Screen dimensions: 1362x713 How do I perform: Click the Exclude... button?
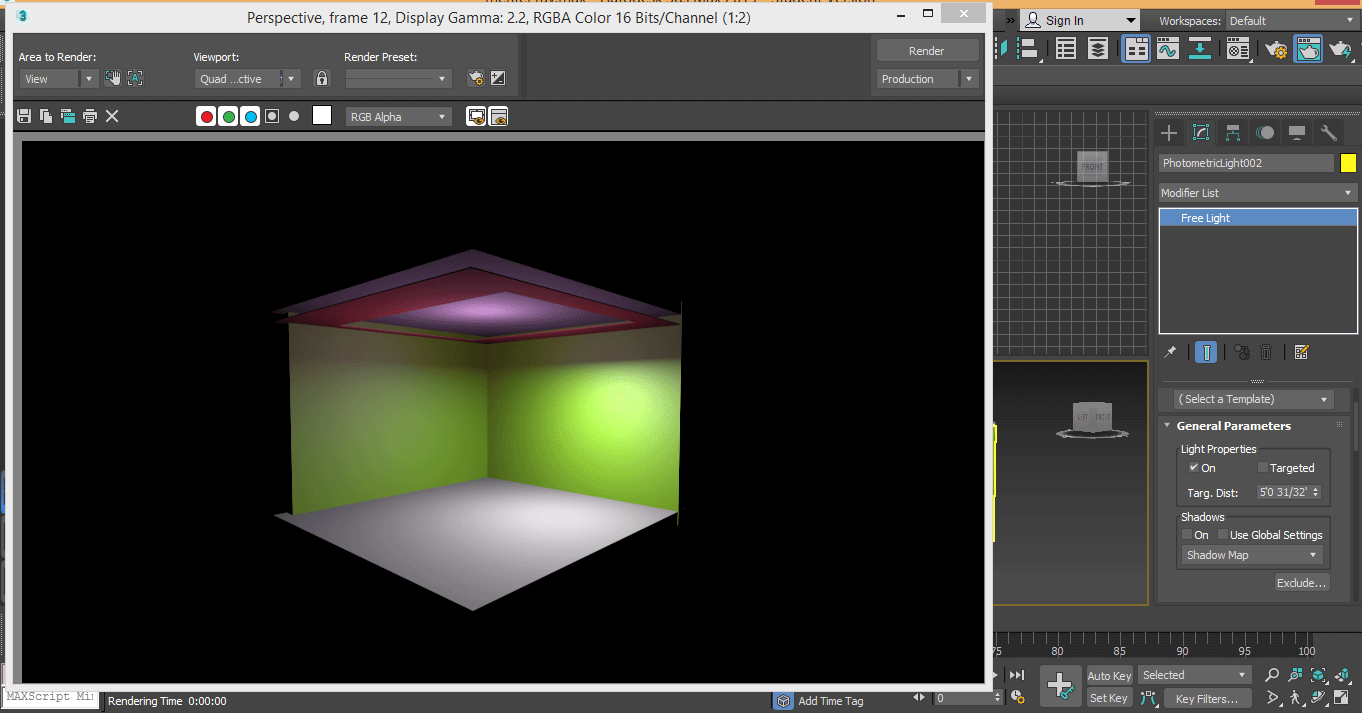pos(1301,583)
